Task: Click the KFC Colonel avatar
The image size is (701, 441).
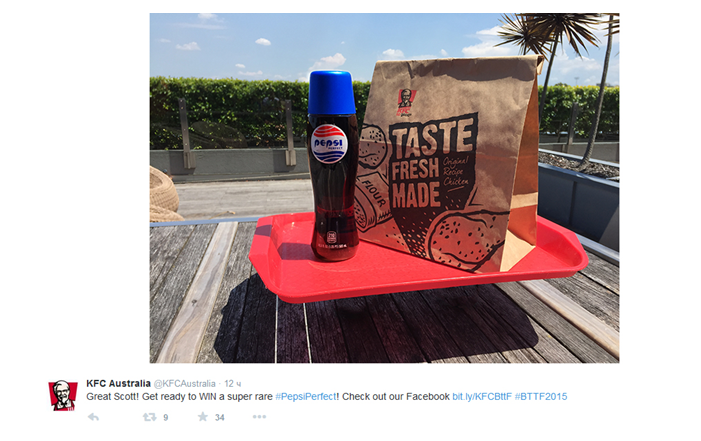Action: [63, 395]
